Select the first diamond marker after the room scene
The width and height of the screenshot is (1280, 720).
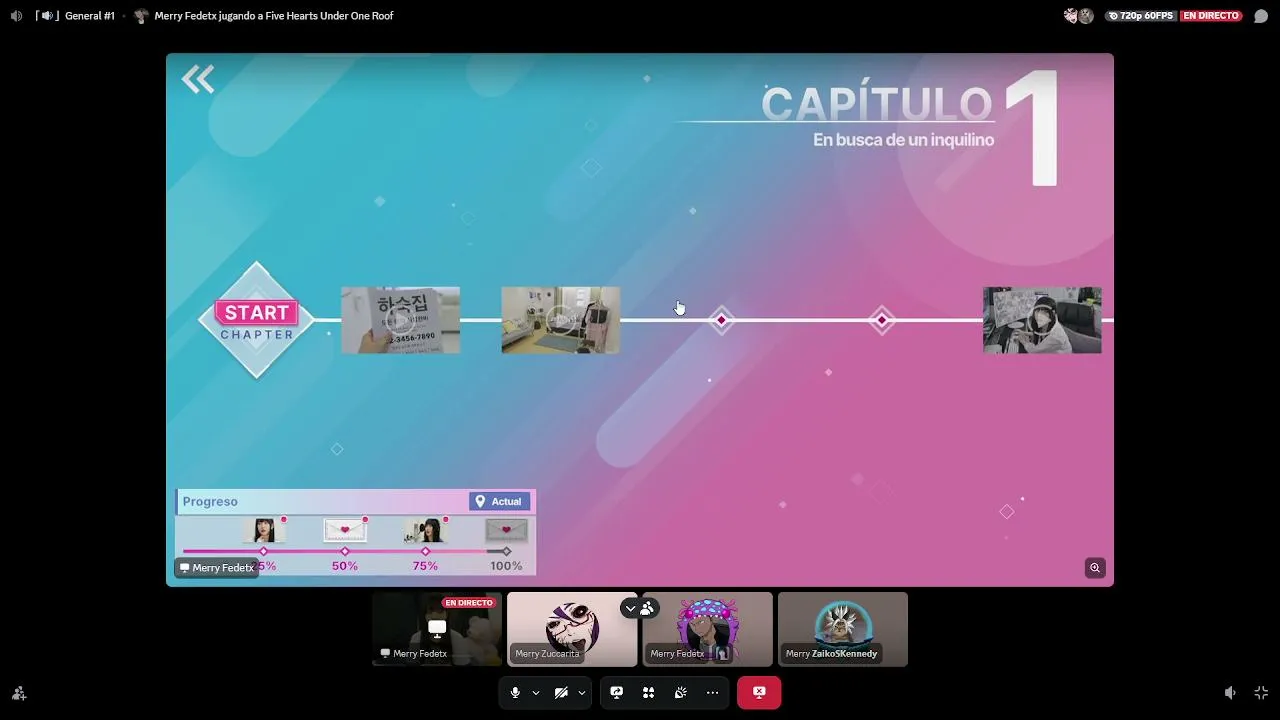(722, 320)
